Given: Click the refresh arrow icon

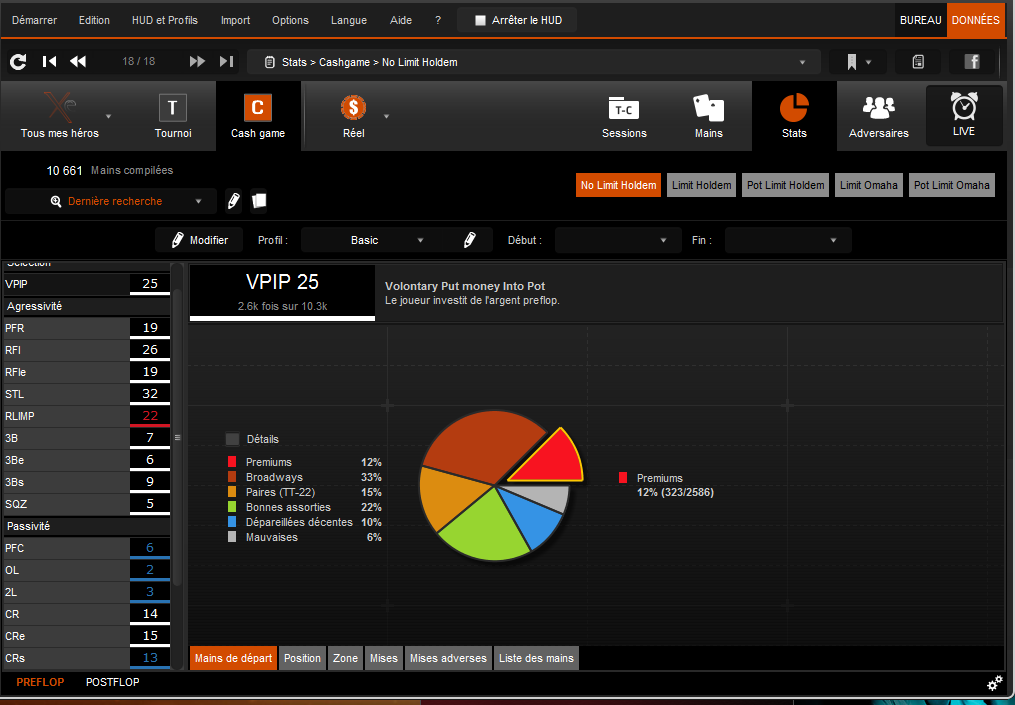Looking at the screenshot, I should click(18, 62).
